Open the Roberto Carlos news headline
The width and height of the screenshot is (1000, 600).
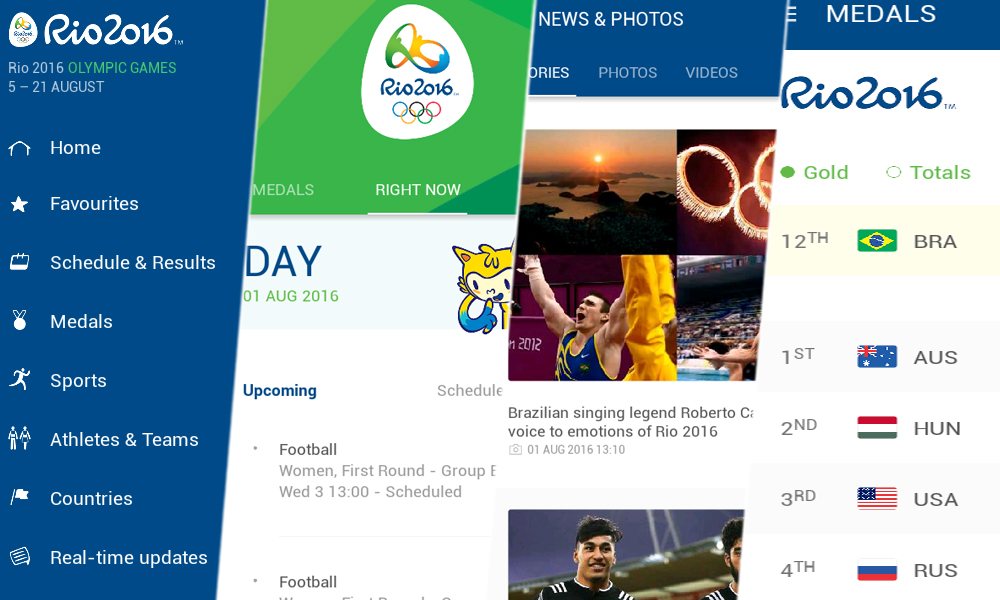tap(630, 422)
